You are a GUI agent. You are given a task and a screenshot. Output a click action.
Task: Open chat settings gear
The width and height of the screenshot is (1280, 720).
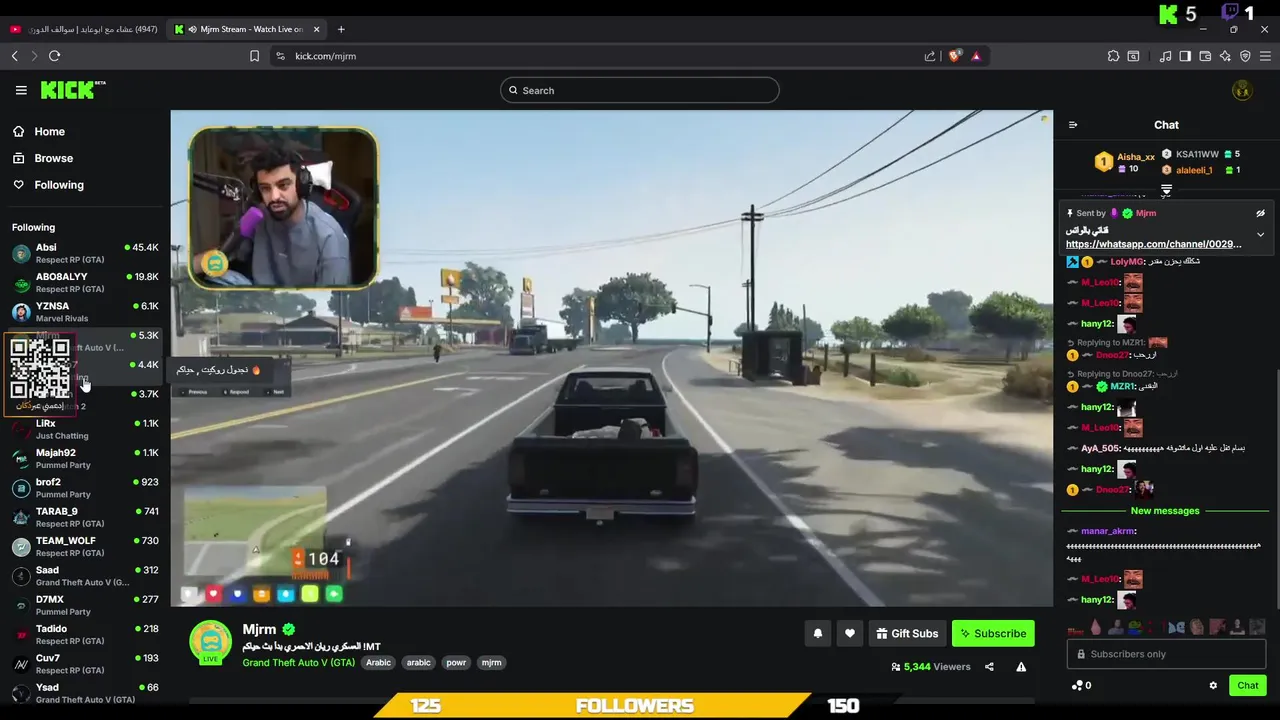pyautogui.click(x=1213, y=685)
